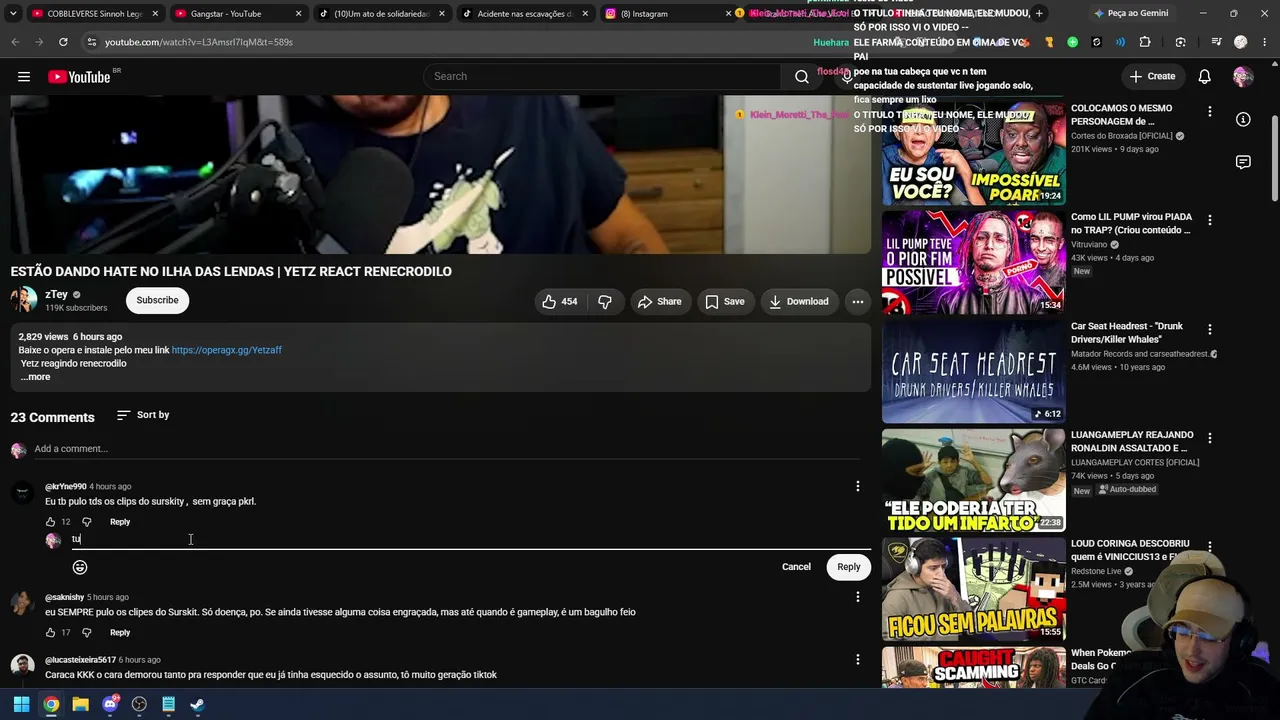This screenshot has height=720, width=1280.
Task: Reload the current page
Action: (63, 42)
